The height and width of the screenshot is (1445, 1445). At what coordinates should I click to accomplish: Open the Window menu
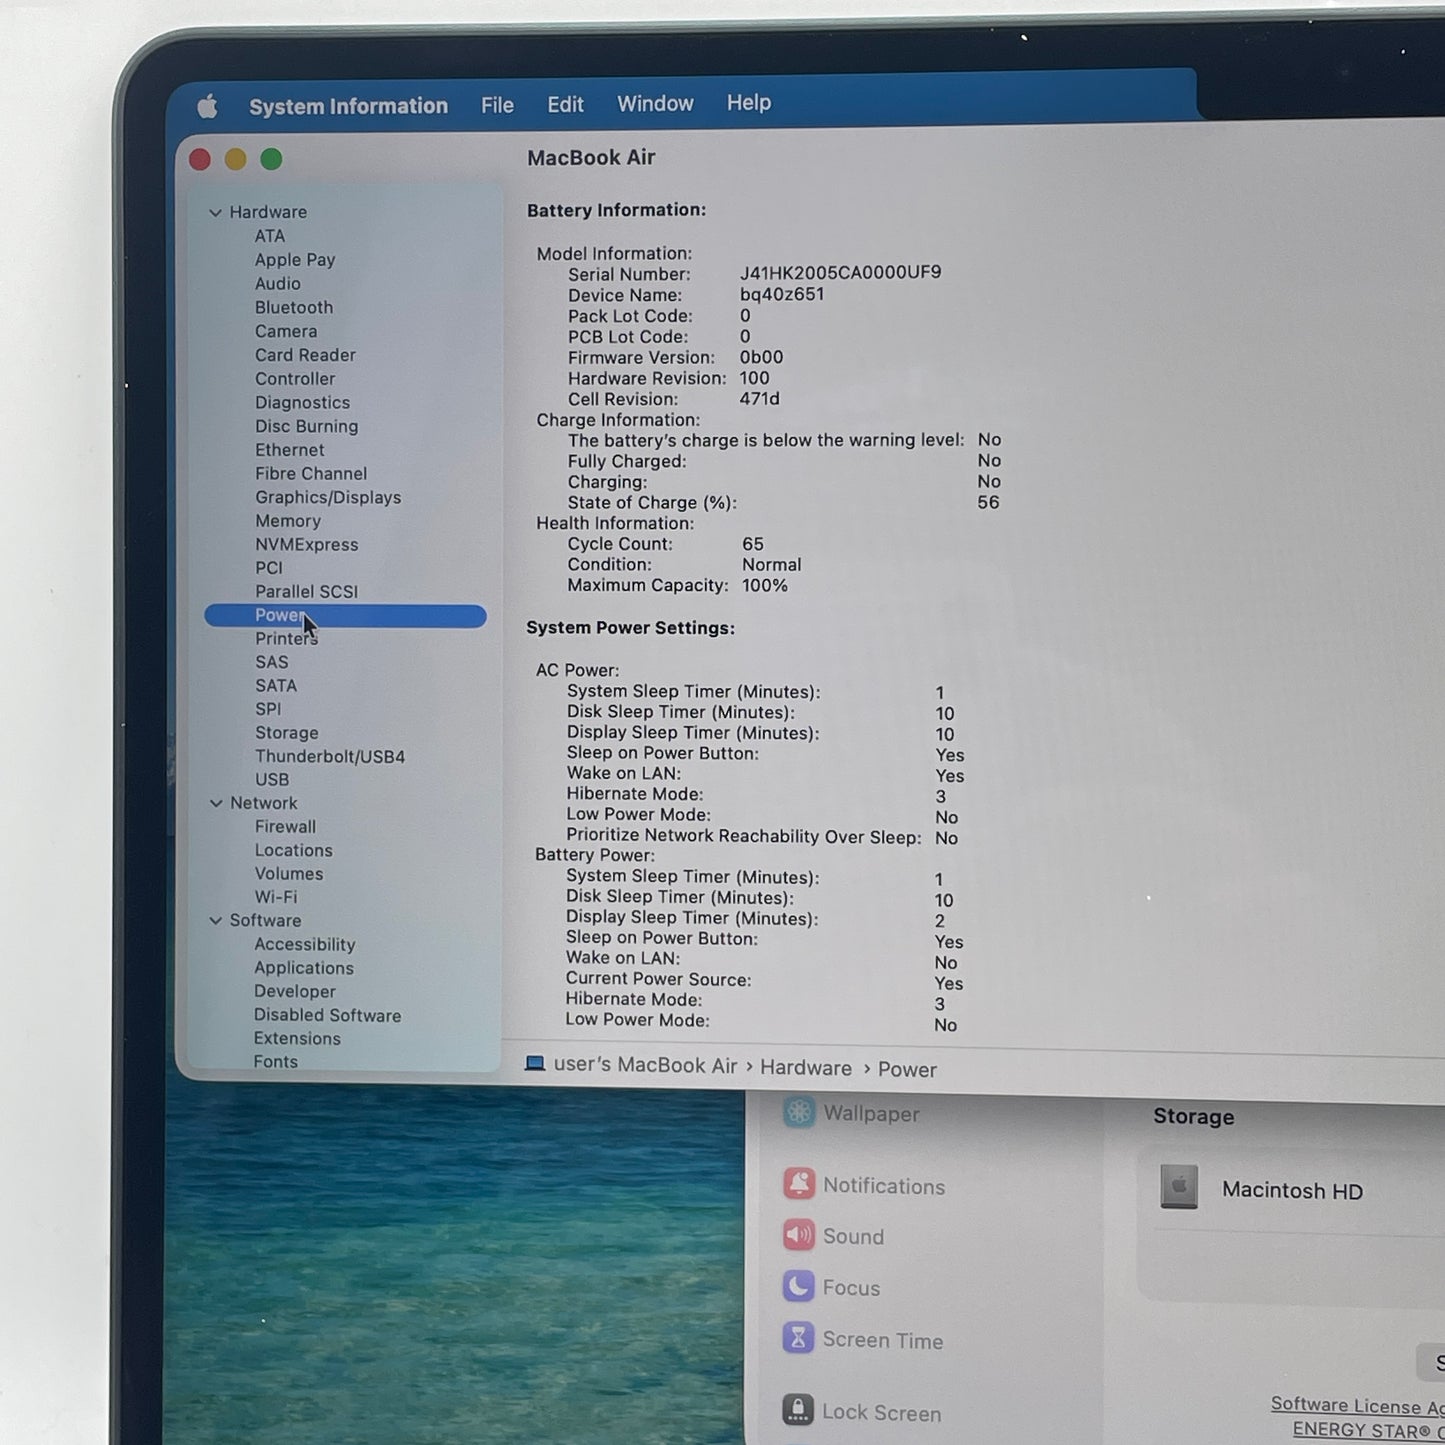[x=654, y=103]
